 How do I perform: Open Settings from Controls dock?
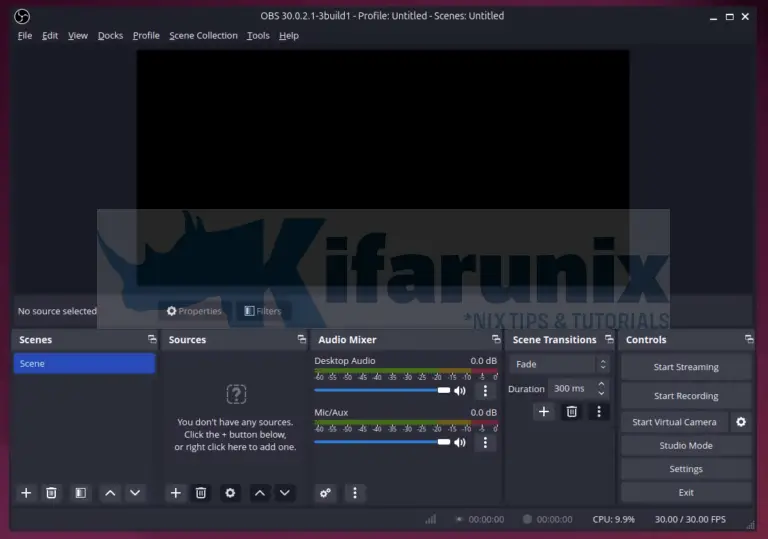686,469
